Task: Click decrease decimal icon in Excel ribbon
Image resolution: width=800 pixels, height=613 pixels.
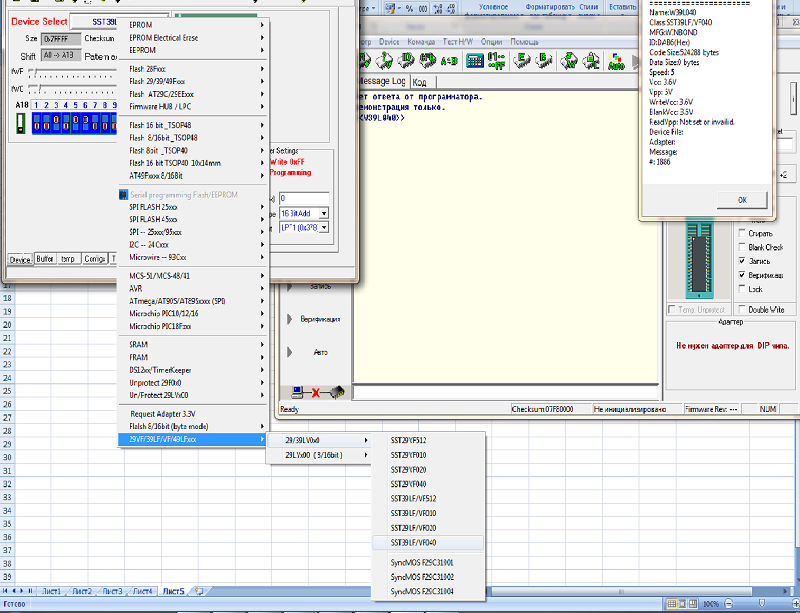Action: click(451, 8)
